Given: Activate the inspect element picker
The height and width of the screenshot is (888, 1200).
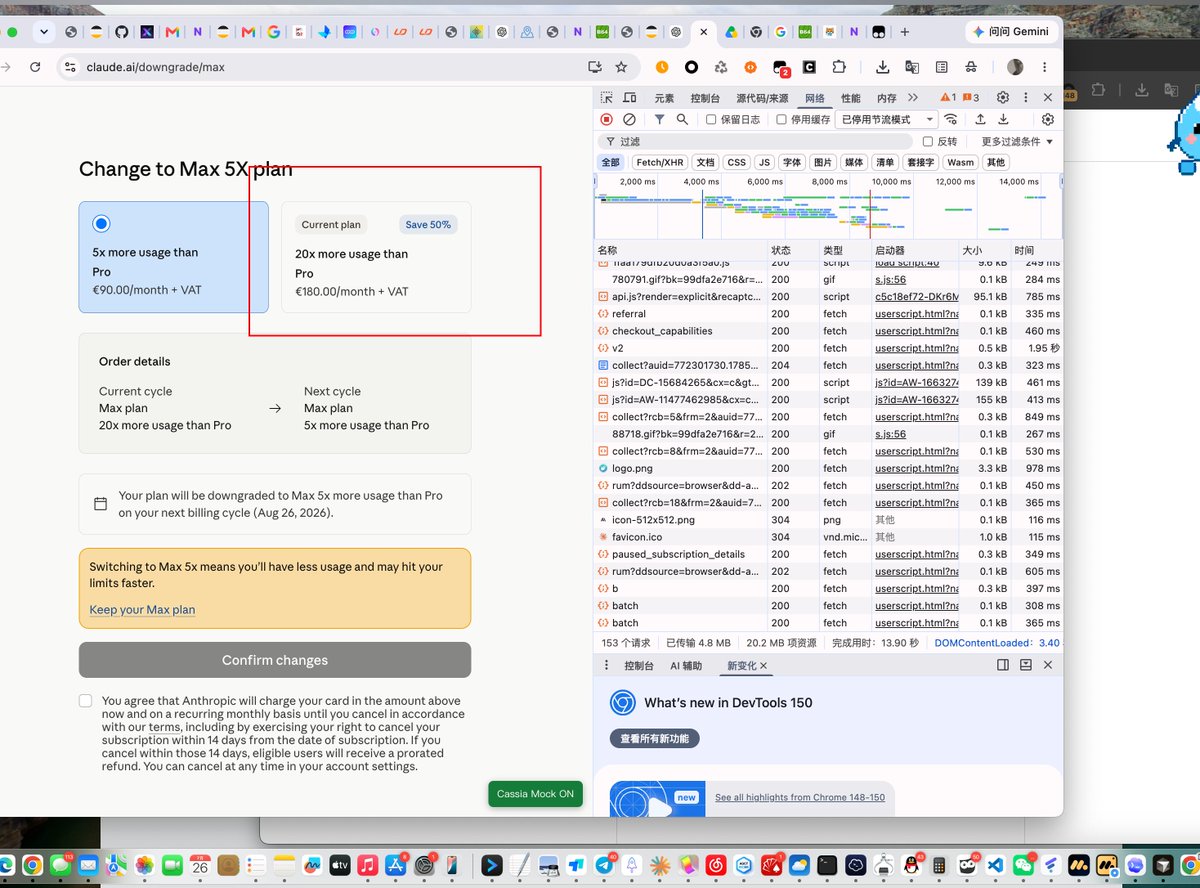Looking at the screenshot, I should [607, 98].
